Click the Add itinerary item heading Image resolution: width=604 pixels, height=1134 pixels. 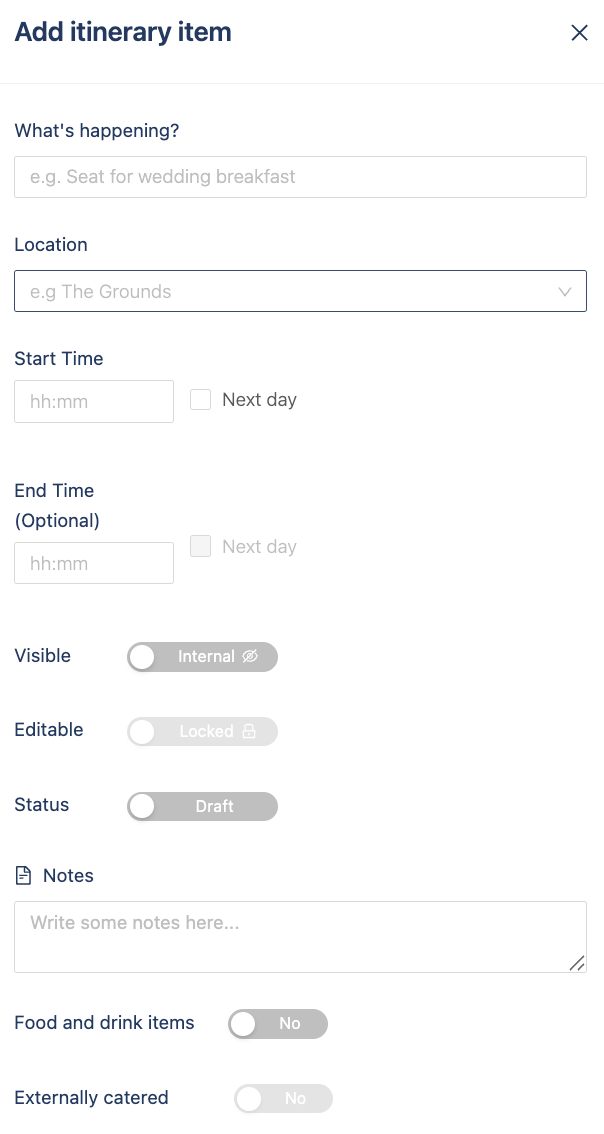(123, 32)
